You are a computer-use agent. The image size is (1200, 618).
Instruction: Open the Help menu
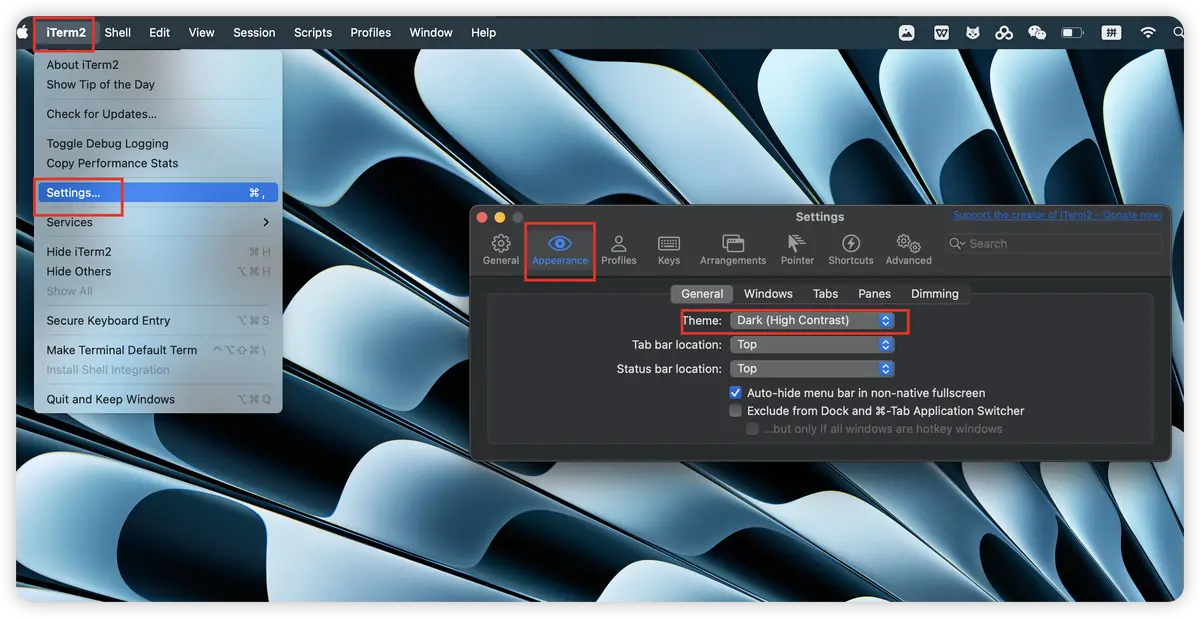(x=484, y=32)
